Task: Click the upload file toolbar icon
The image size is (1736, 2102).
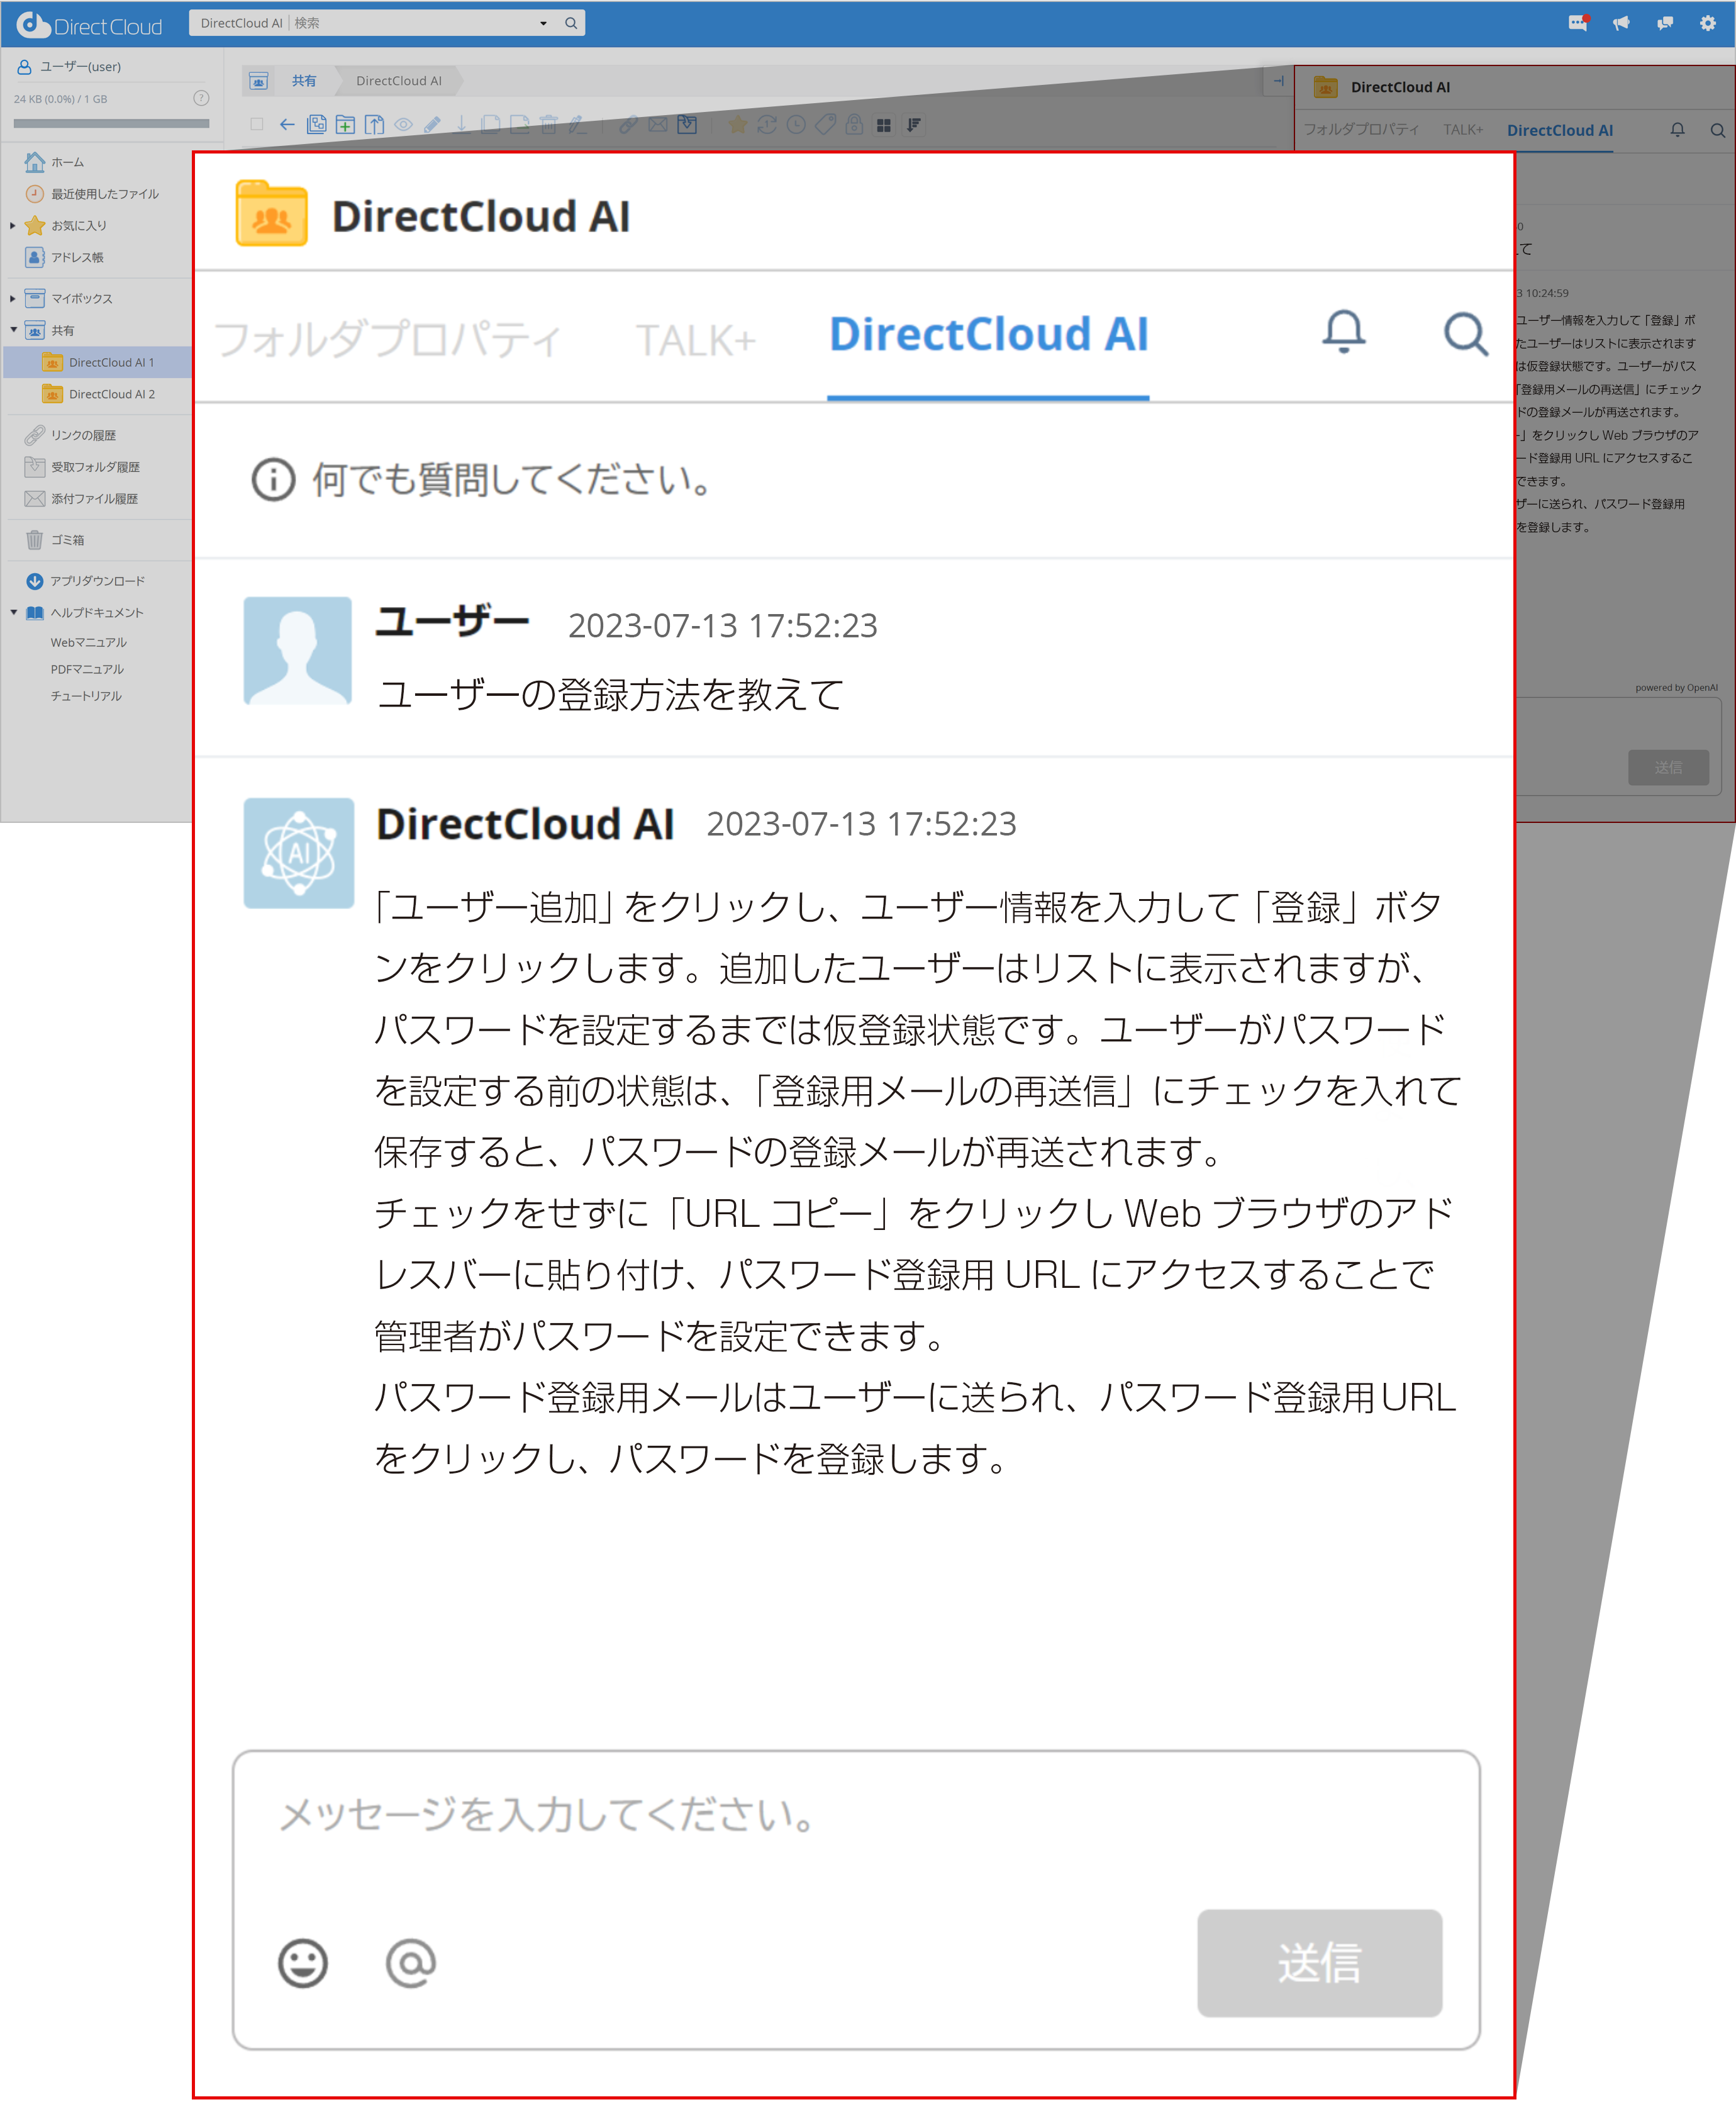Action: [374, 125]
